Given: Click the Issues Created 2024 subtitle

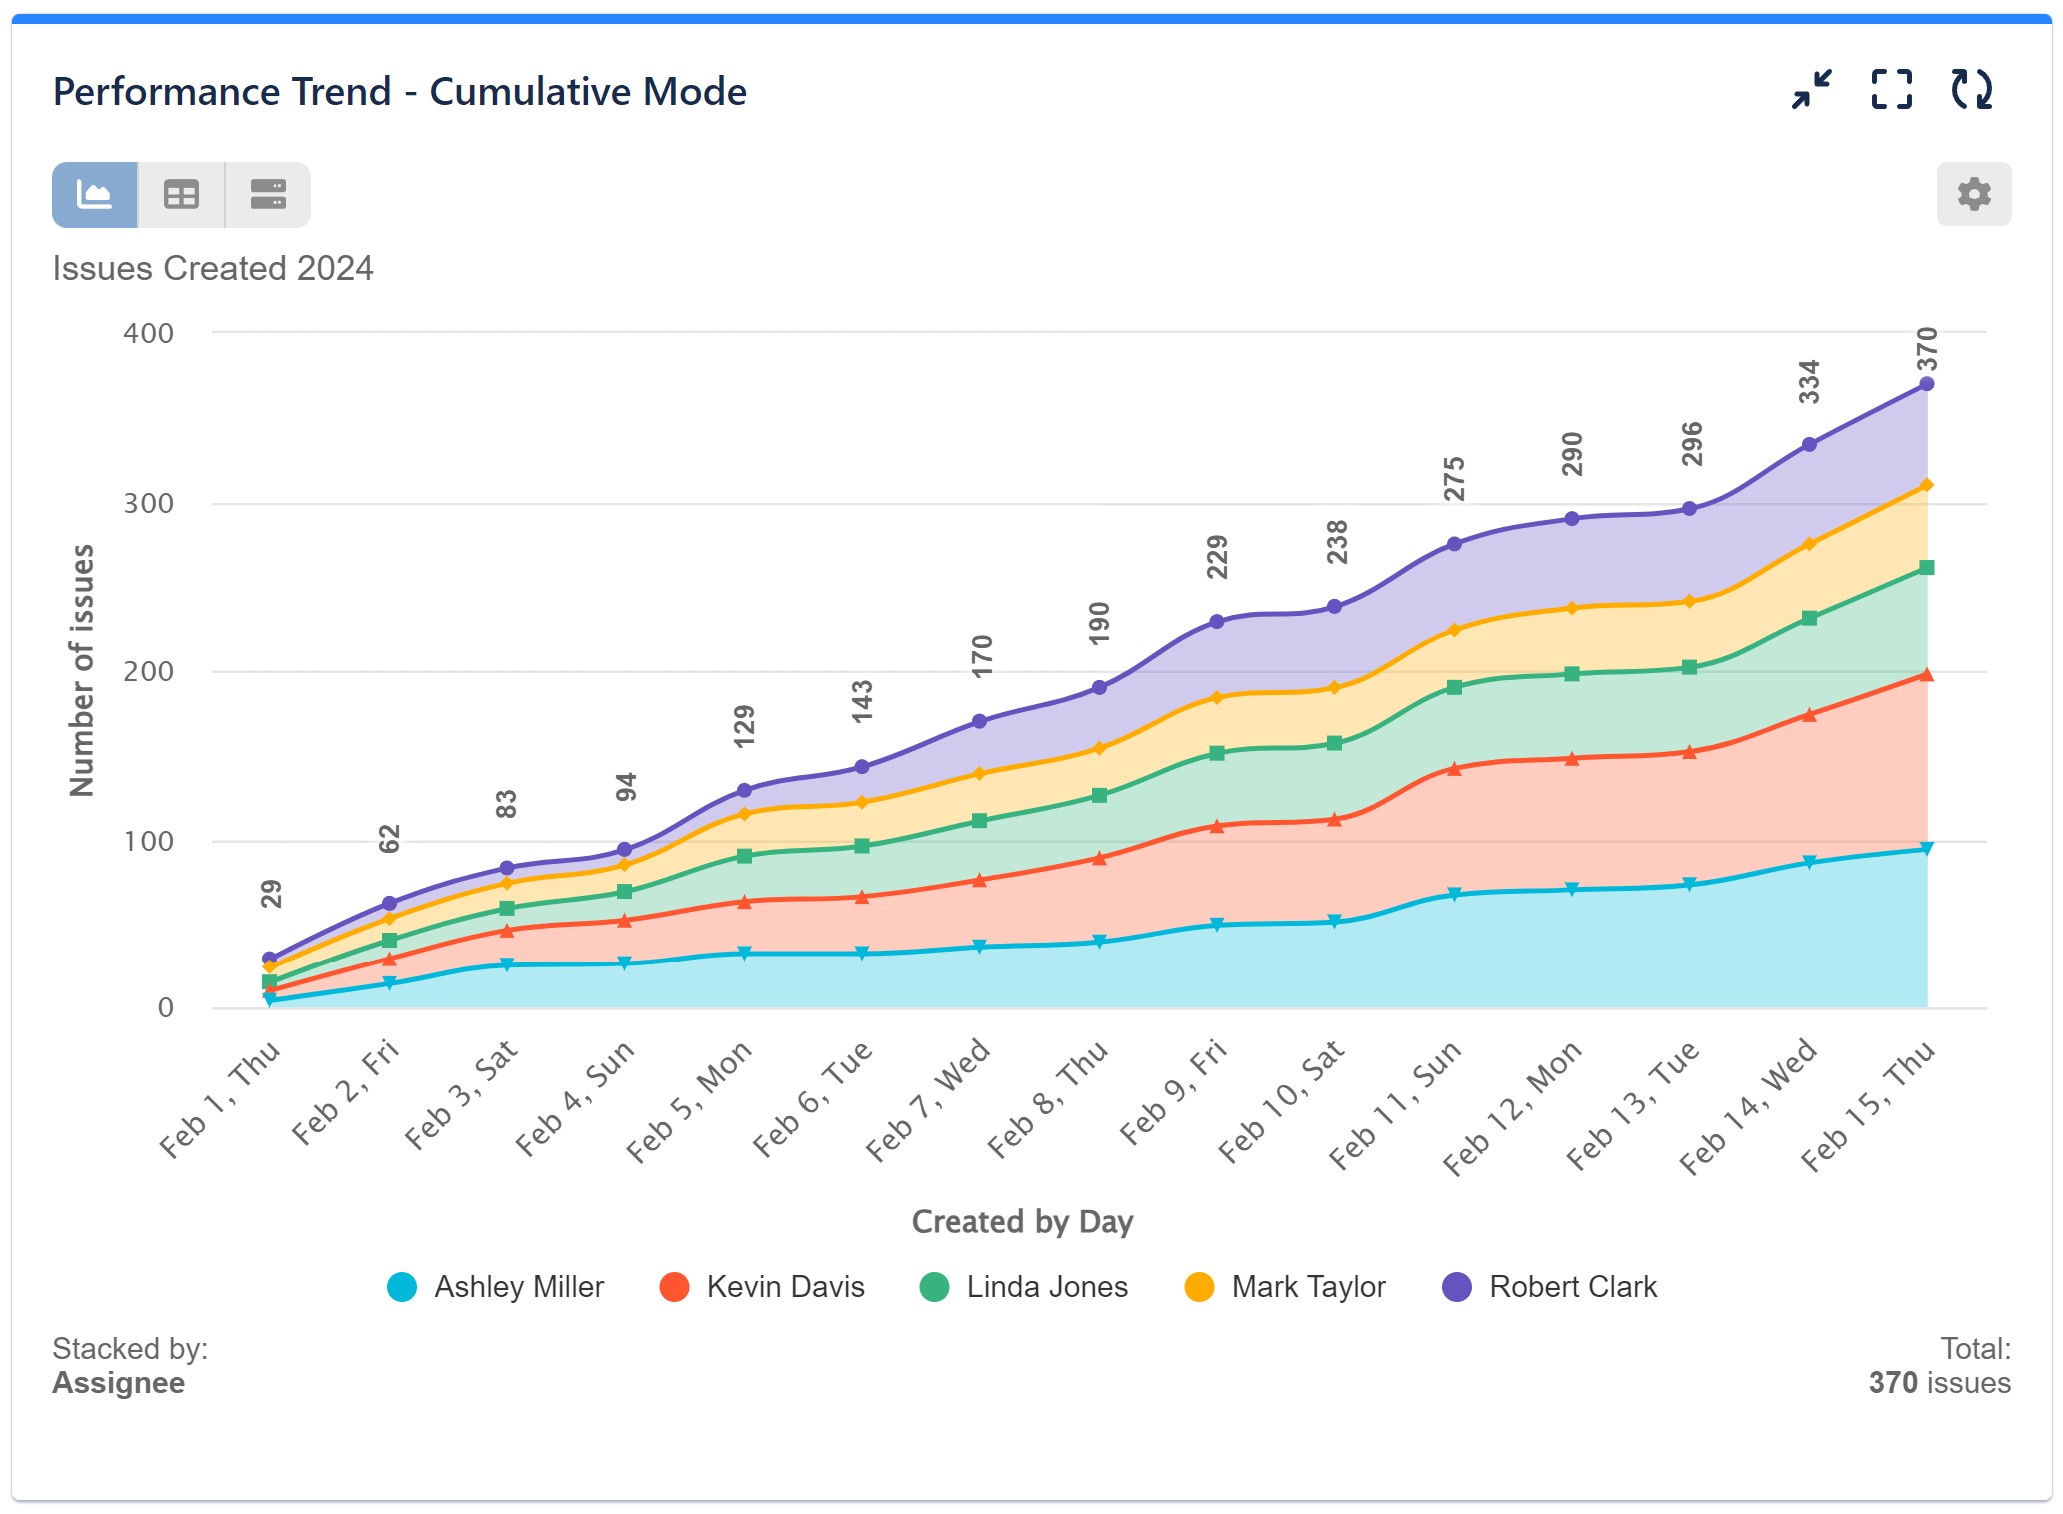Looking at the screenshot, I should [213, 268].
